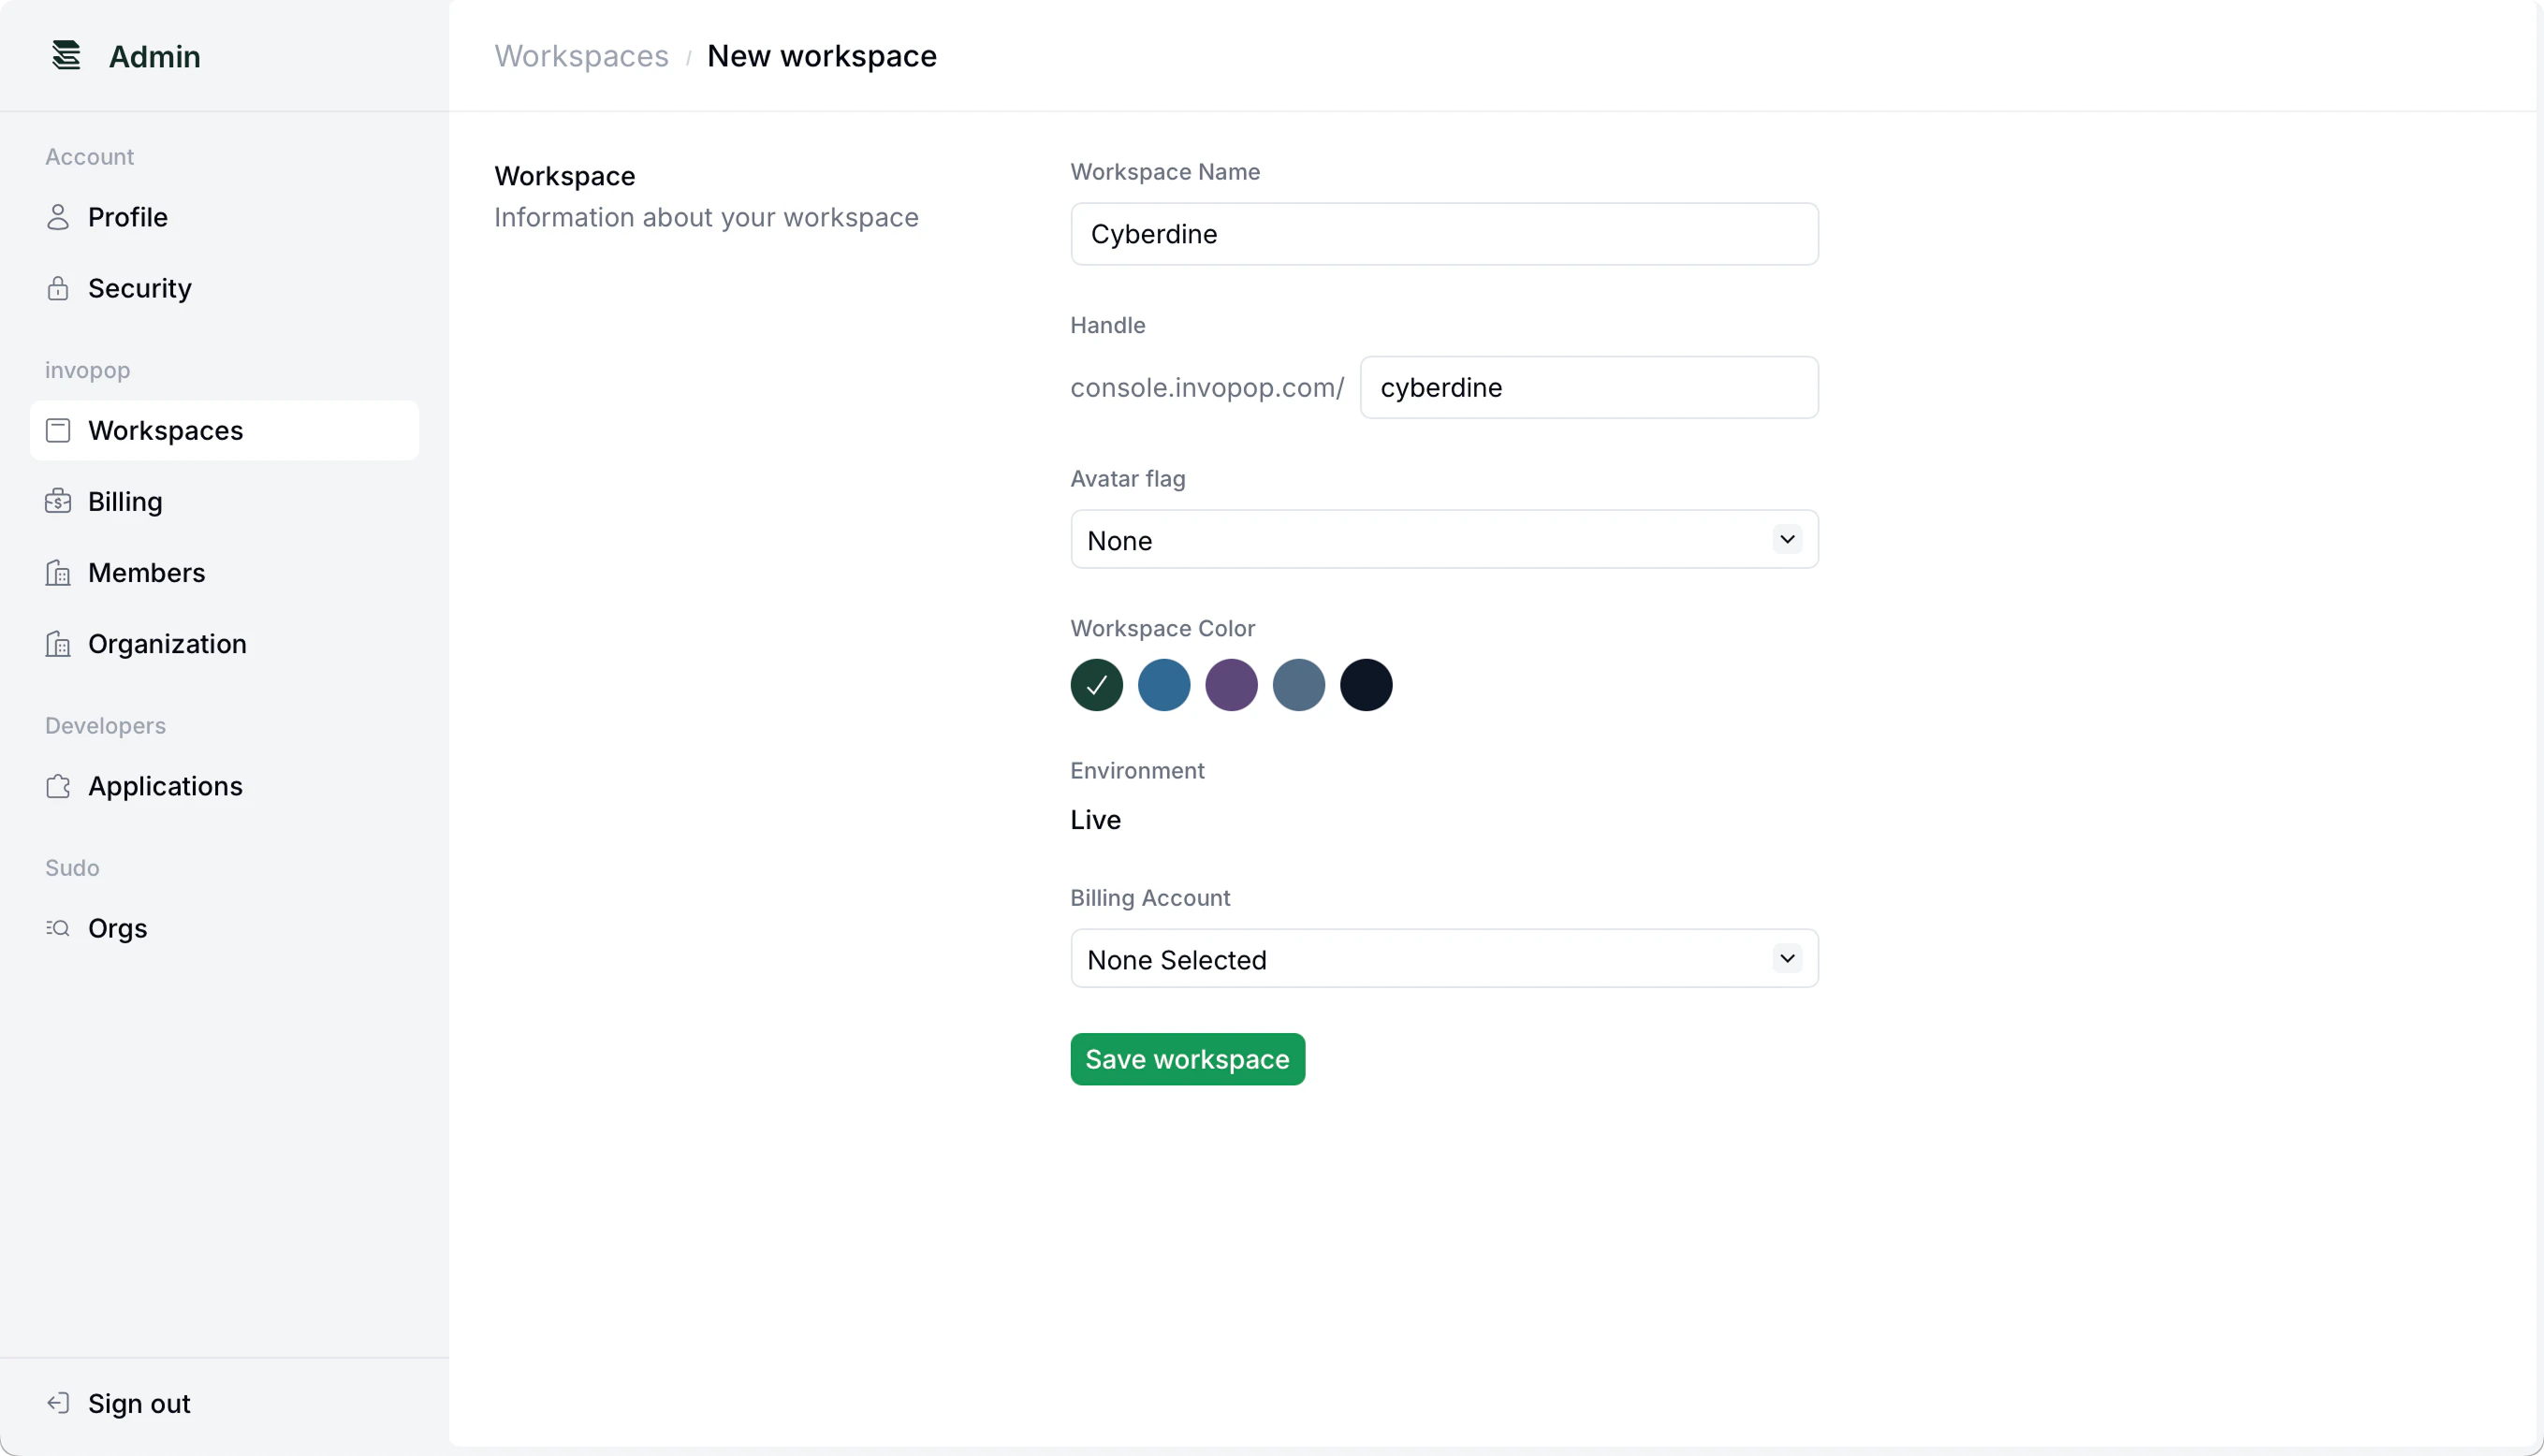Open the Avatar flag dropdown

tap(1444, 539)
